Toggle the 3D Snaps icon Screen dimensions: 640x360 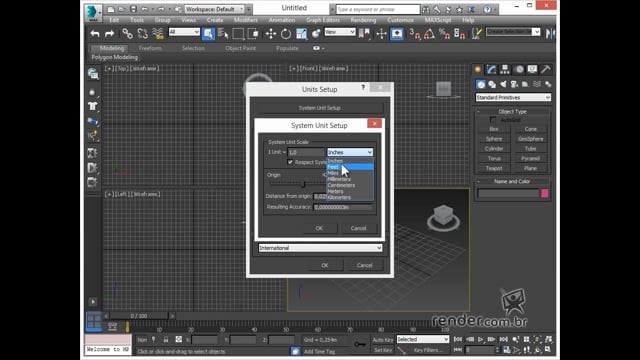click(x=414, y=34)
